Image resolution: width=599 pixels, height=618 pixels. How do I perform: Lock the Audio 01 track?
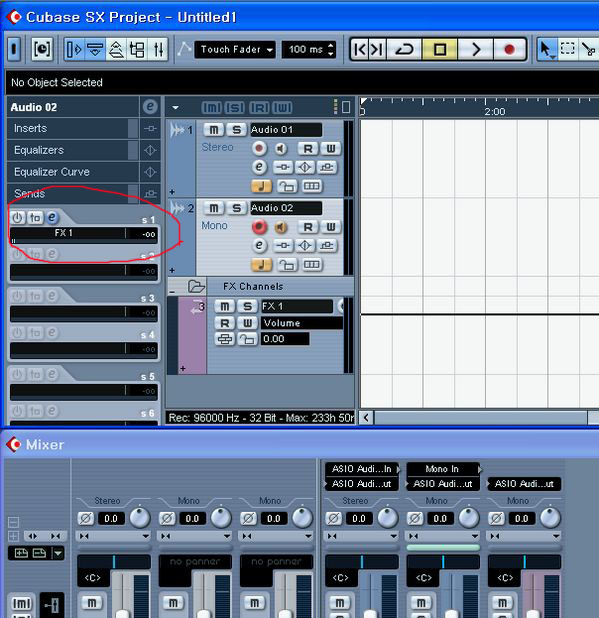click(x=287, y=186)
